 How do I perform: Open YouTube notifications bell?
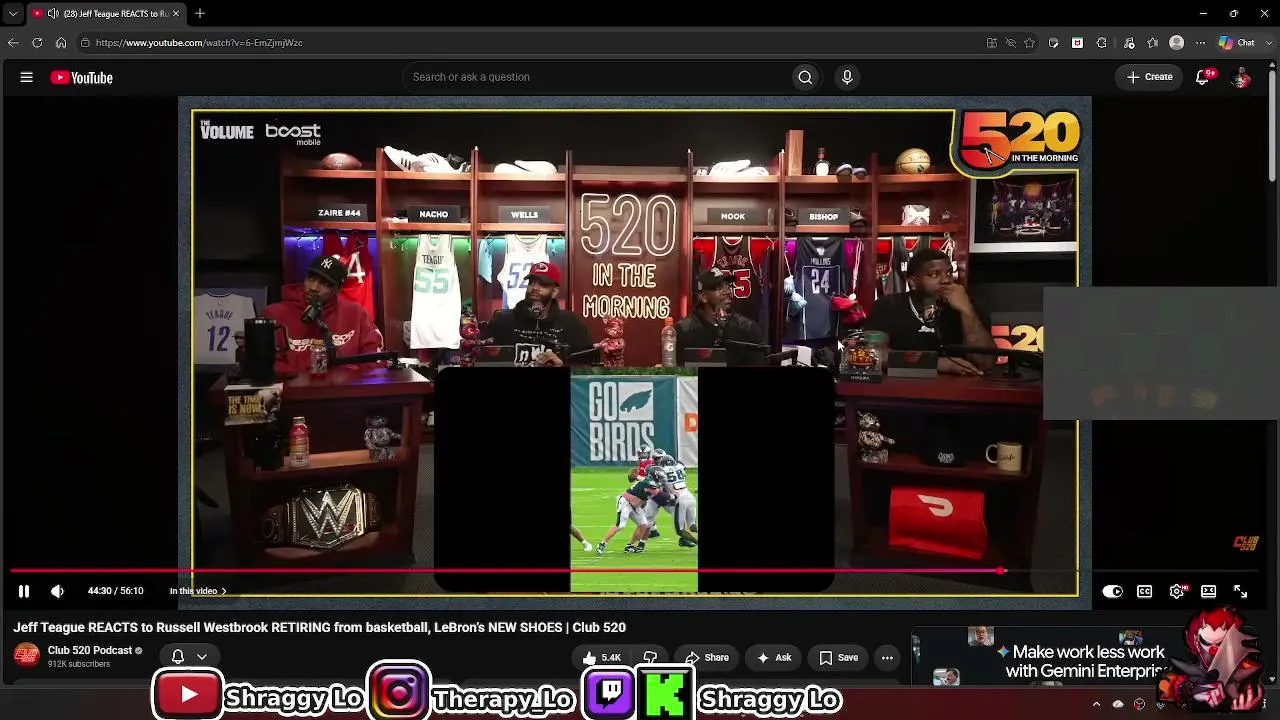[1203, 77]
